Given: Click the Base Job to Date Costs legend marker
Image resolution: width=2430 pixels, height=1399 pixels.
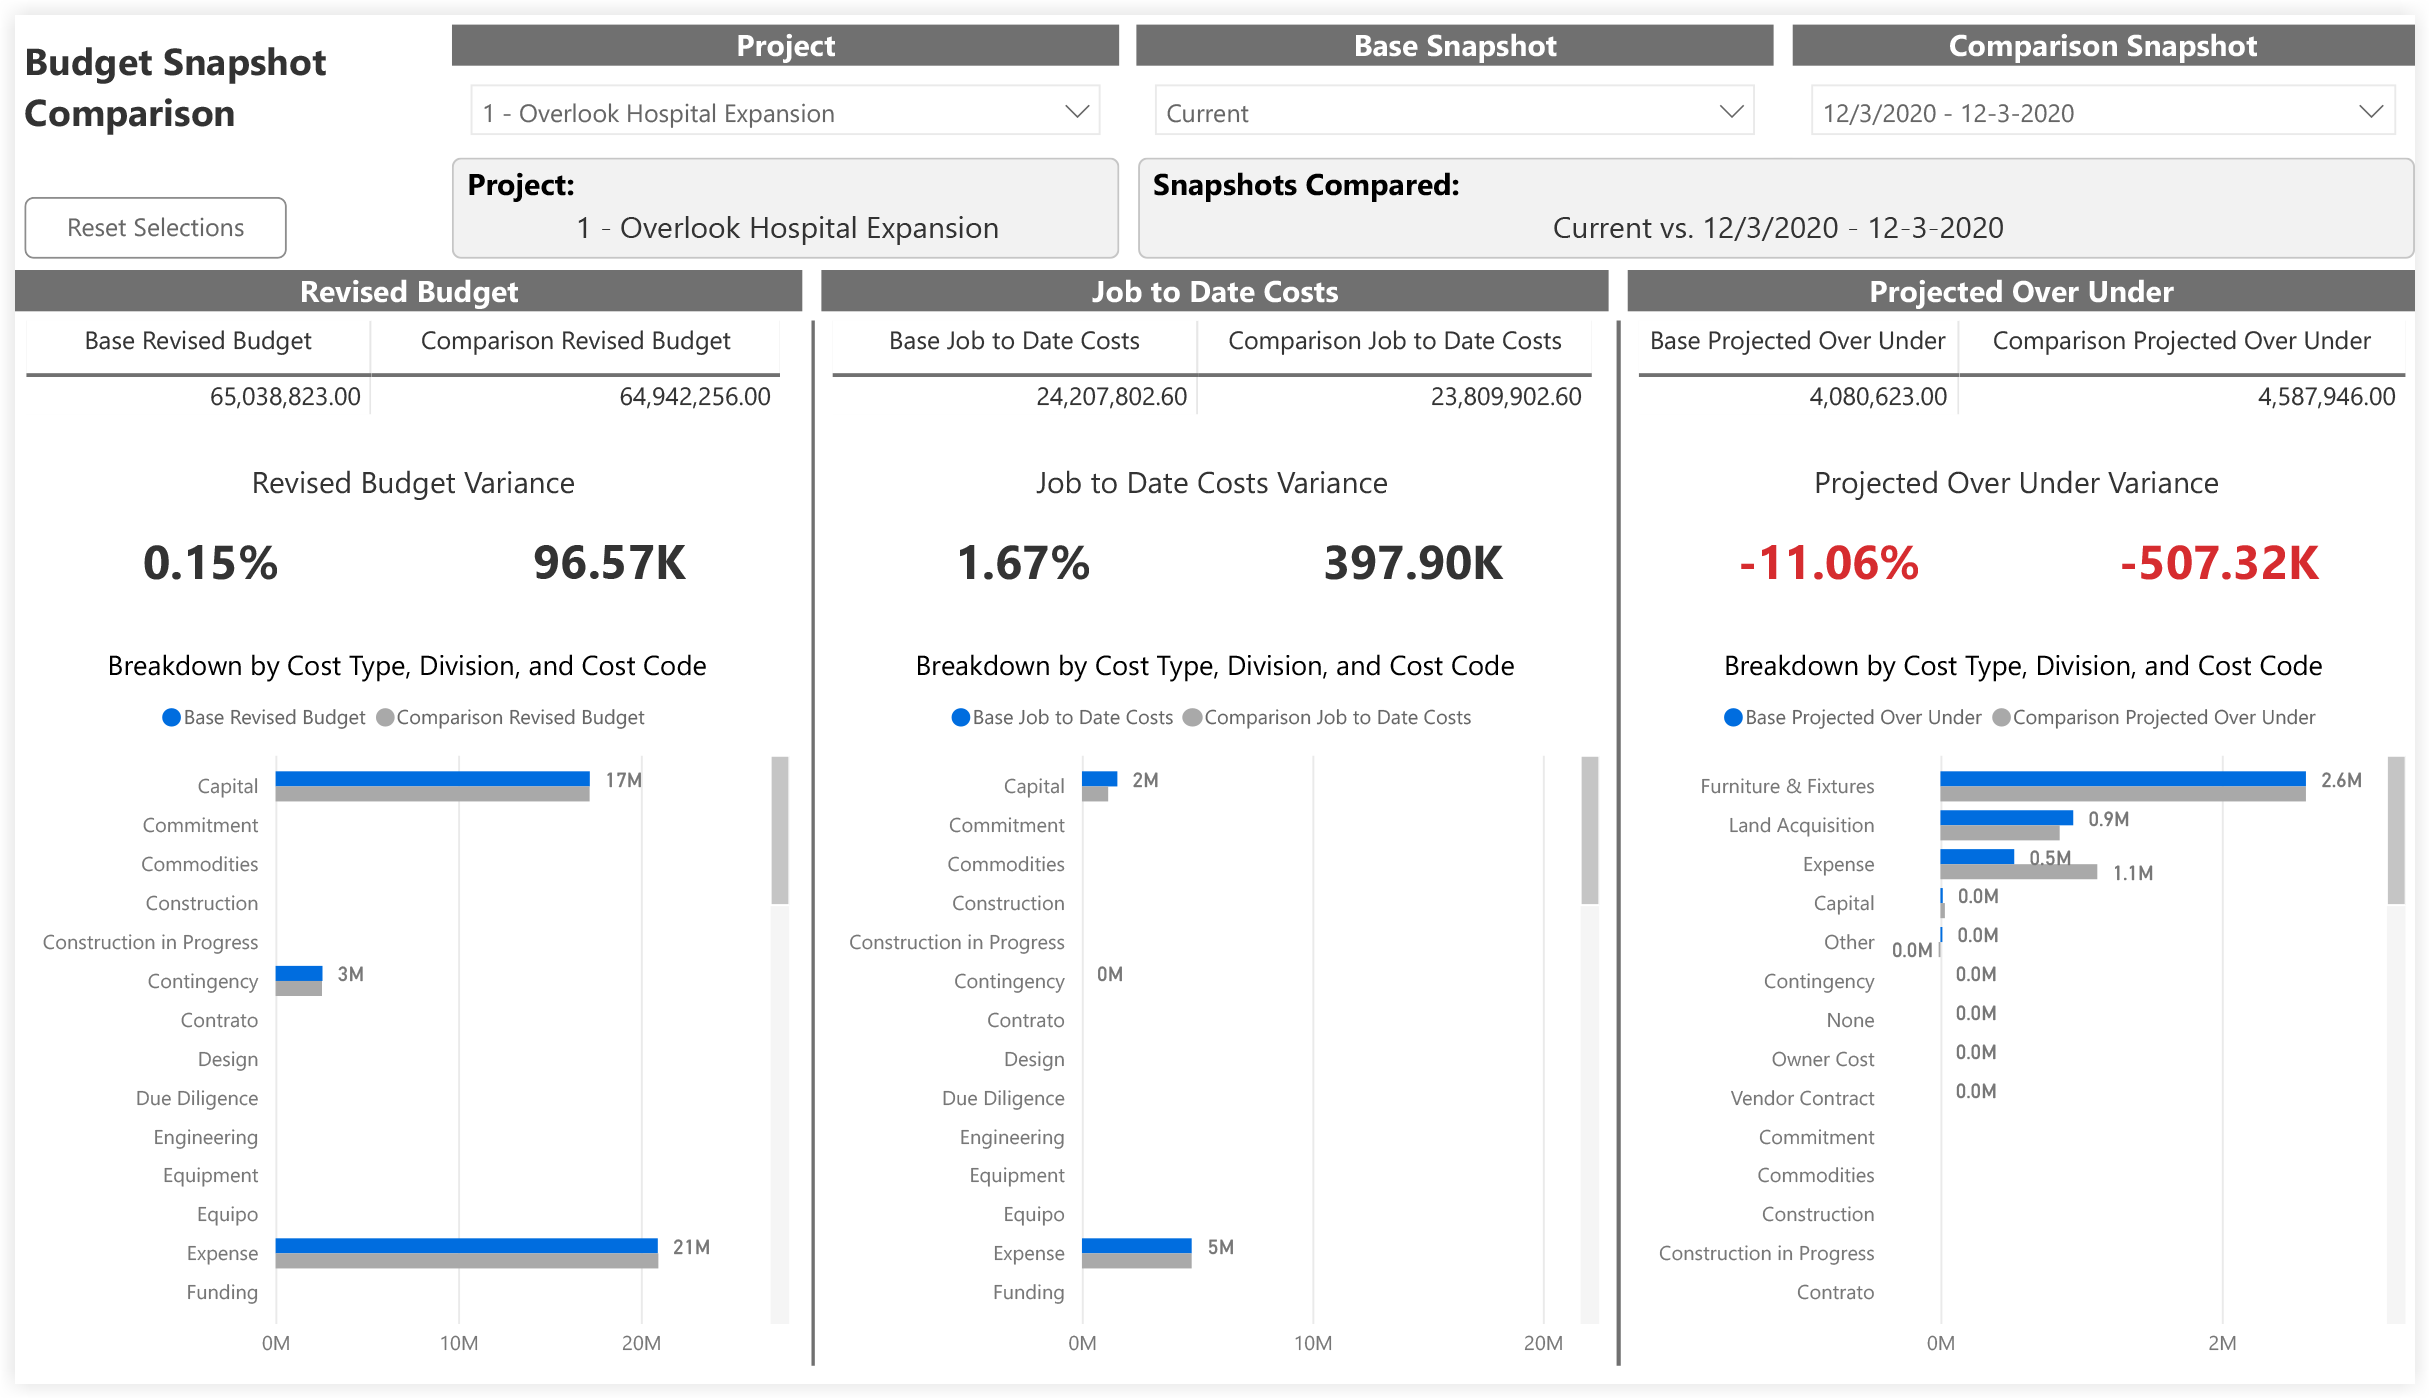Looking at the screenshot, I should pos(960,717).
